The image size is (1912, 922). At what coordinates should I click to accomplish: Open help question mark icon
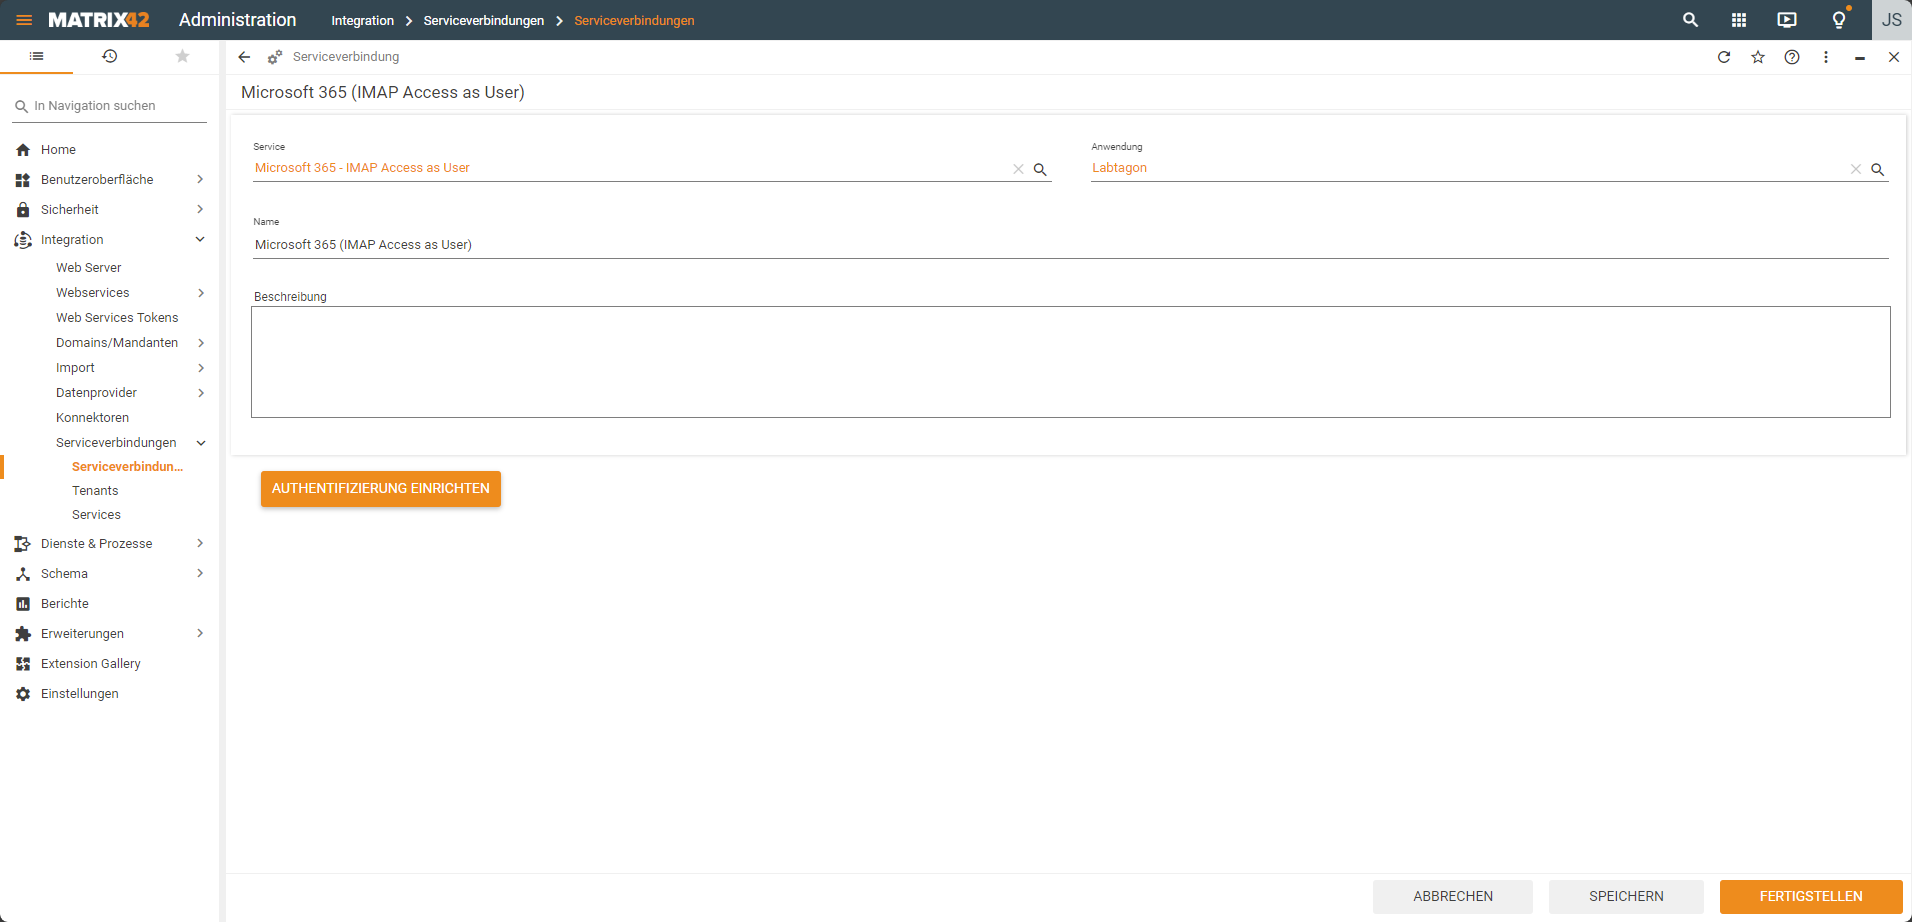coord(1792,57)
